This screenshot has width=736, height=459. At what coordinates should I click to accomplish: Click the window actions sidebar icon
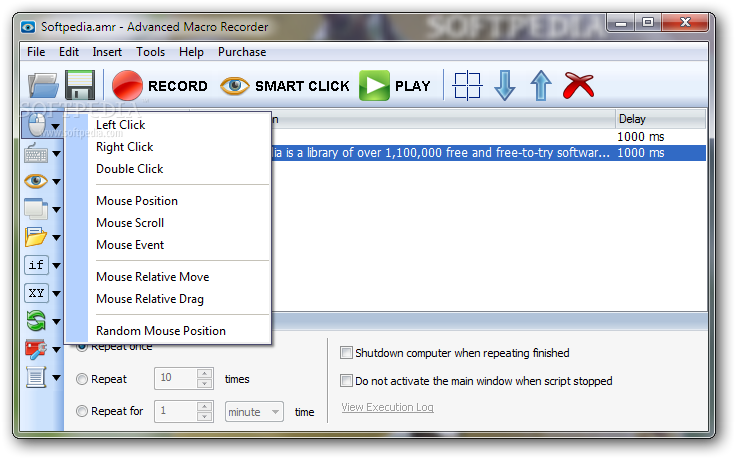point(36,209)
